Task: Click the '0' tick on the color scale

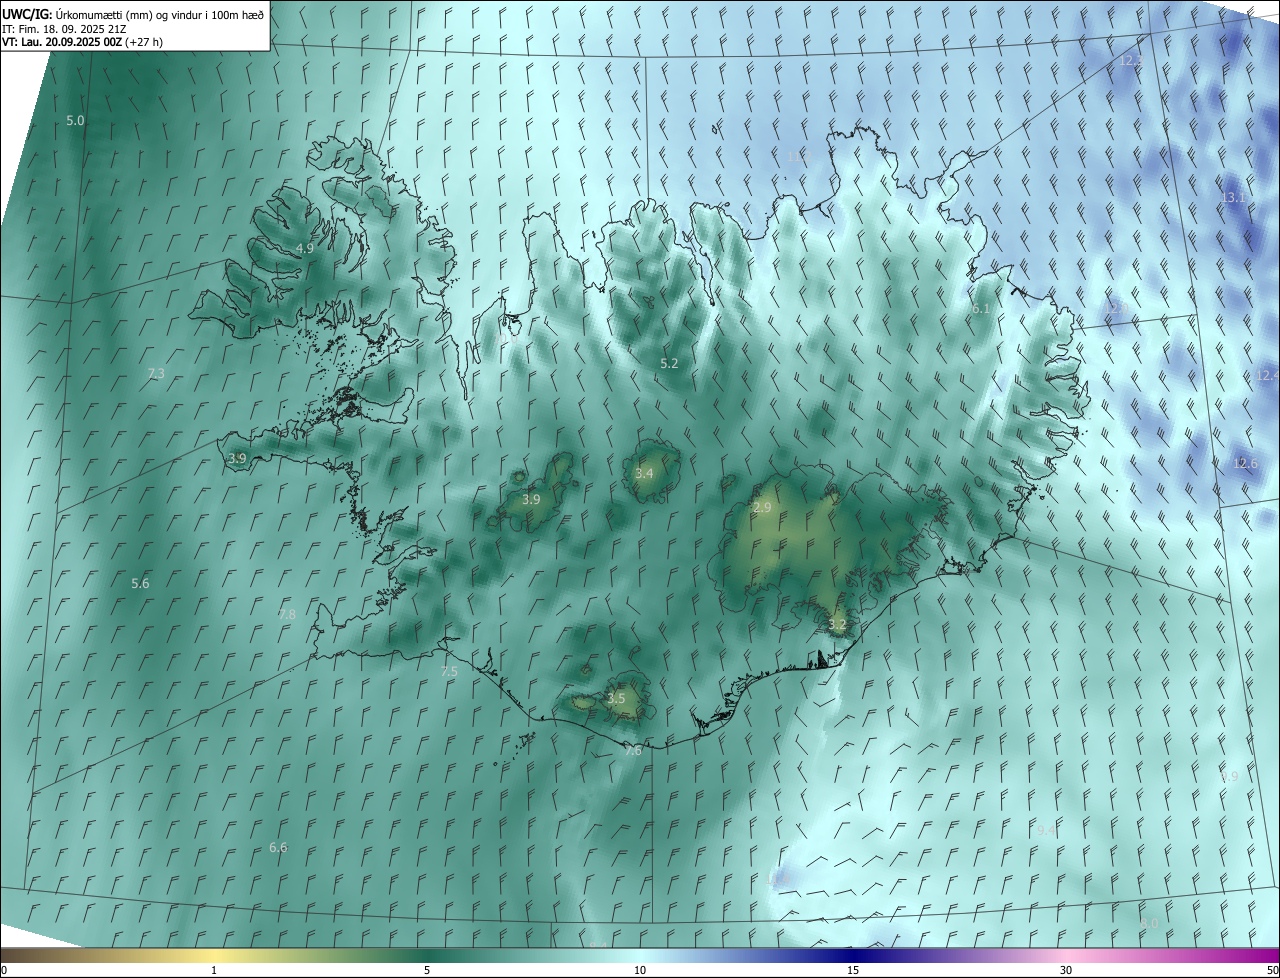Action: click(x=4, y=970)
